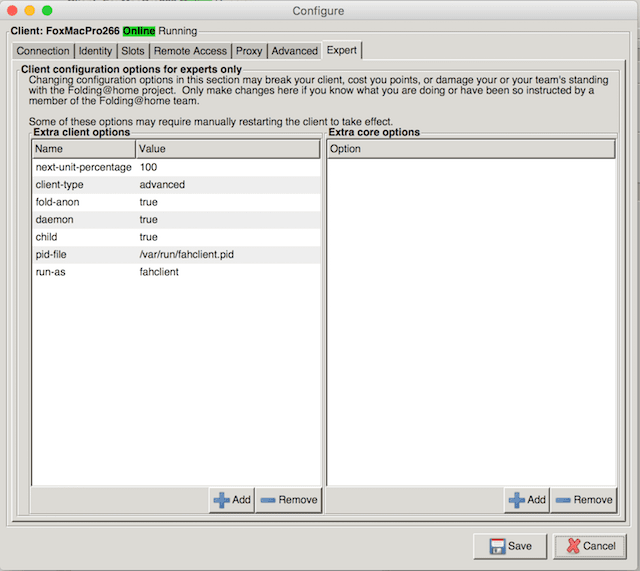The width and height of the screenshot is (640, 571).
Task: Click the value advanced for client-type
Action: [162, 185]
